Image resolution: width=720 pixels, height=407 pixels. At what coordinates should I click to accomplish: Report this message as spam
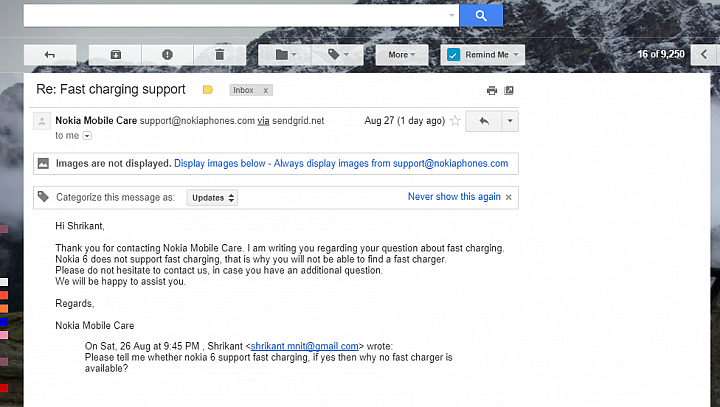pyautogui.click(x=168, y=55)
